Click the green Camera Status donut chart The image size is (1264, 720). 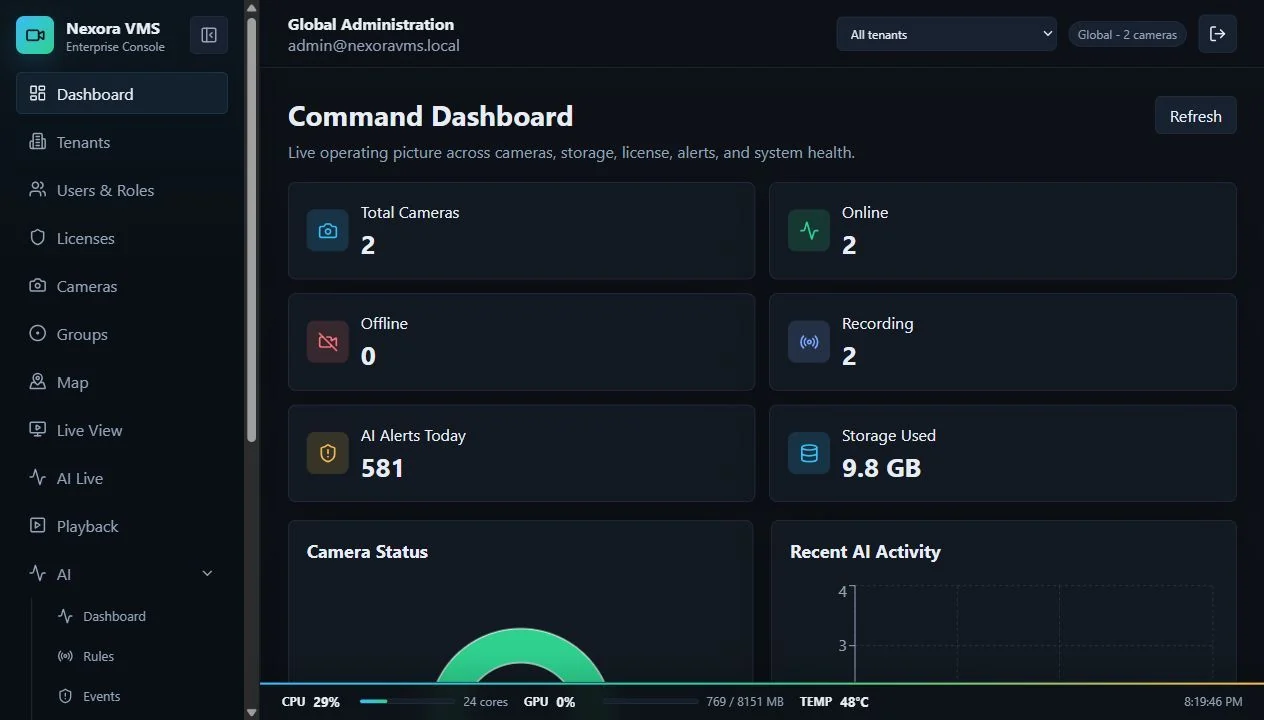pyautogui.click(x=520, y=655)
